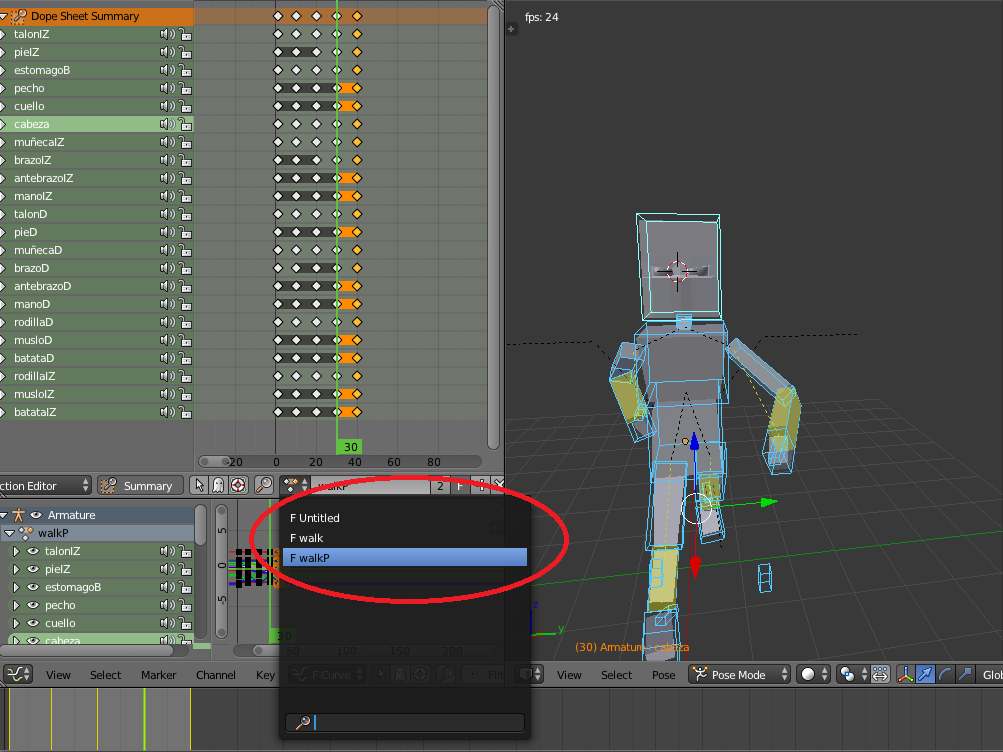Select the cabeza channel in dope sheet
The height and width of the screenshot is (752, 1003).
[97, 124]
